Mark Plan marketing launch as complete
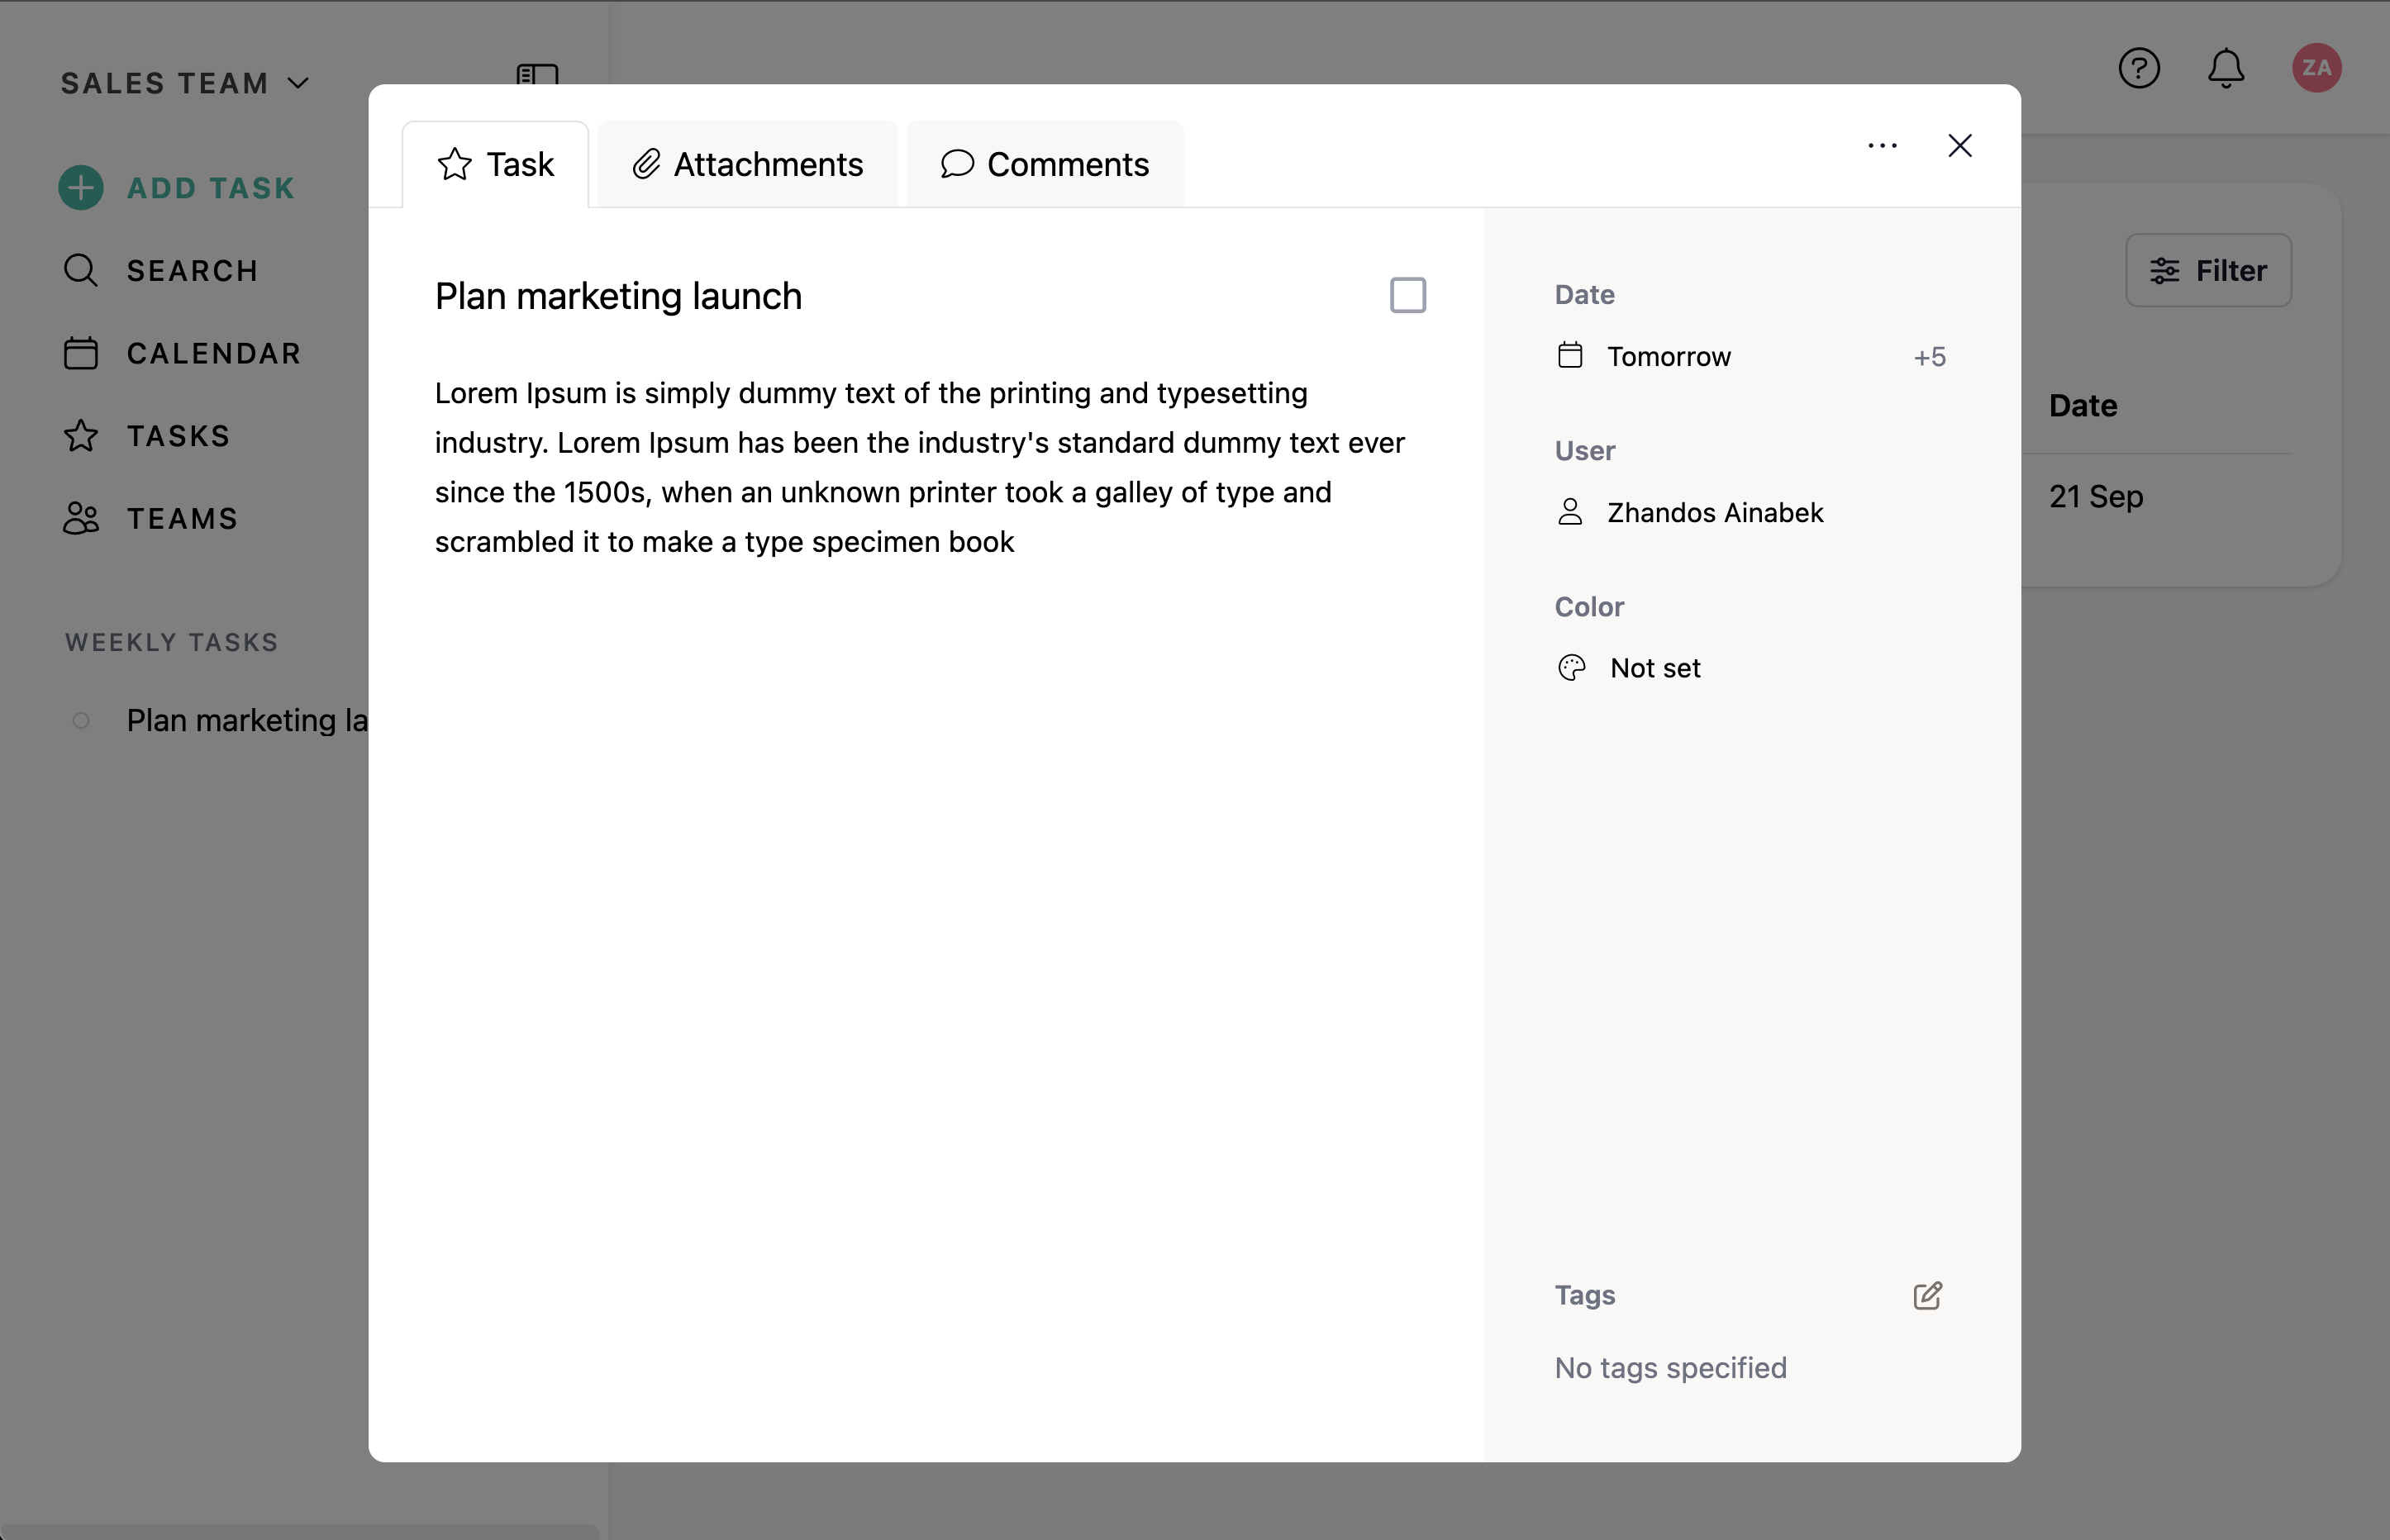 1407,295
